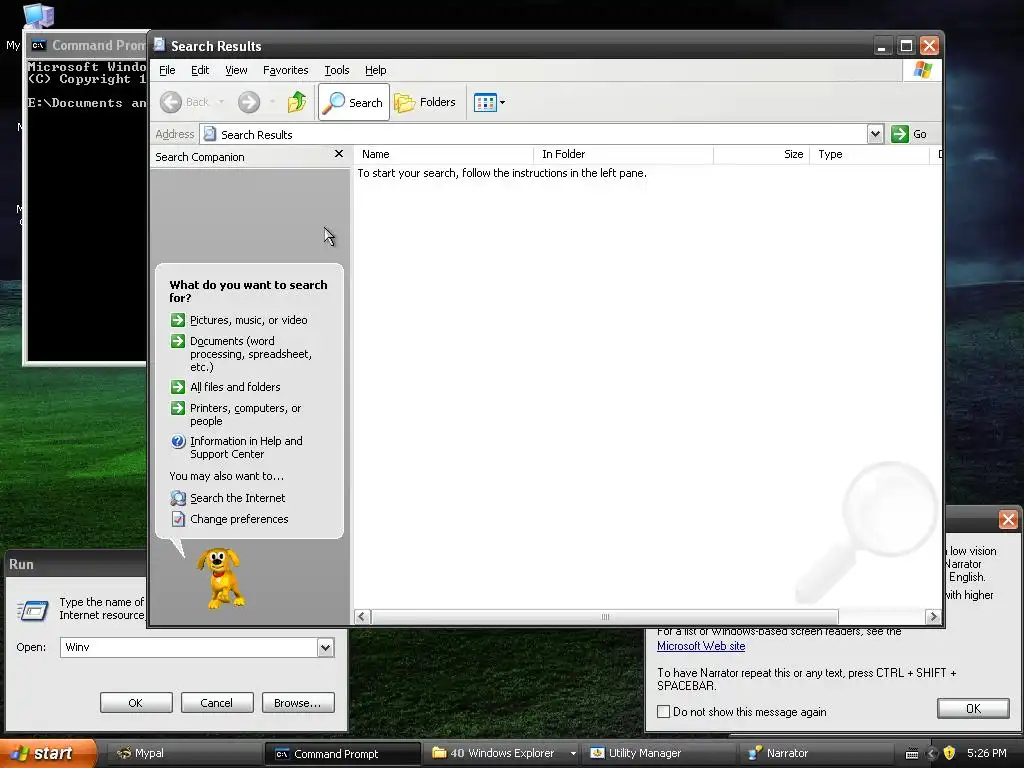Click green arrow beside Pictures, music, or video
The height and width of the screenshot is (768, 1024).
(x=178, y=320)
